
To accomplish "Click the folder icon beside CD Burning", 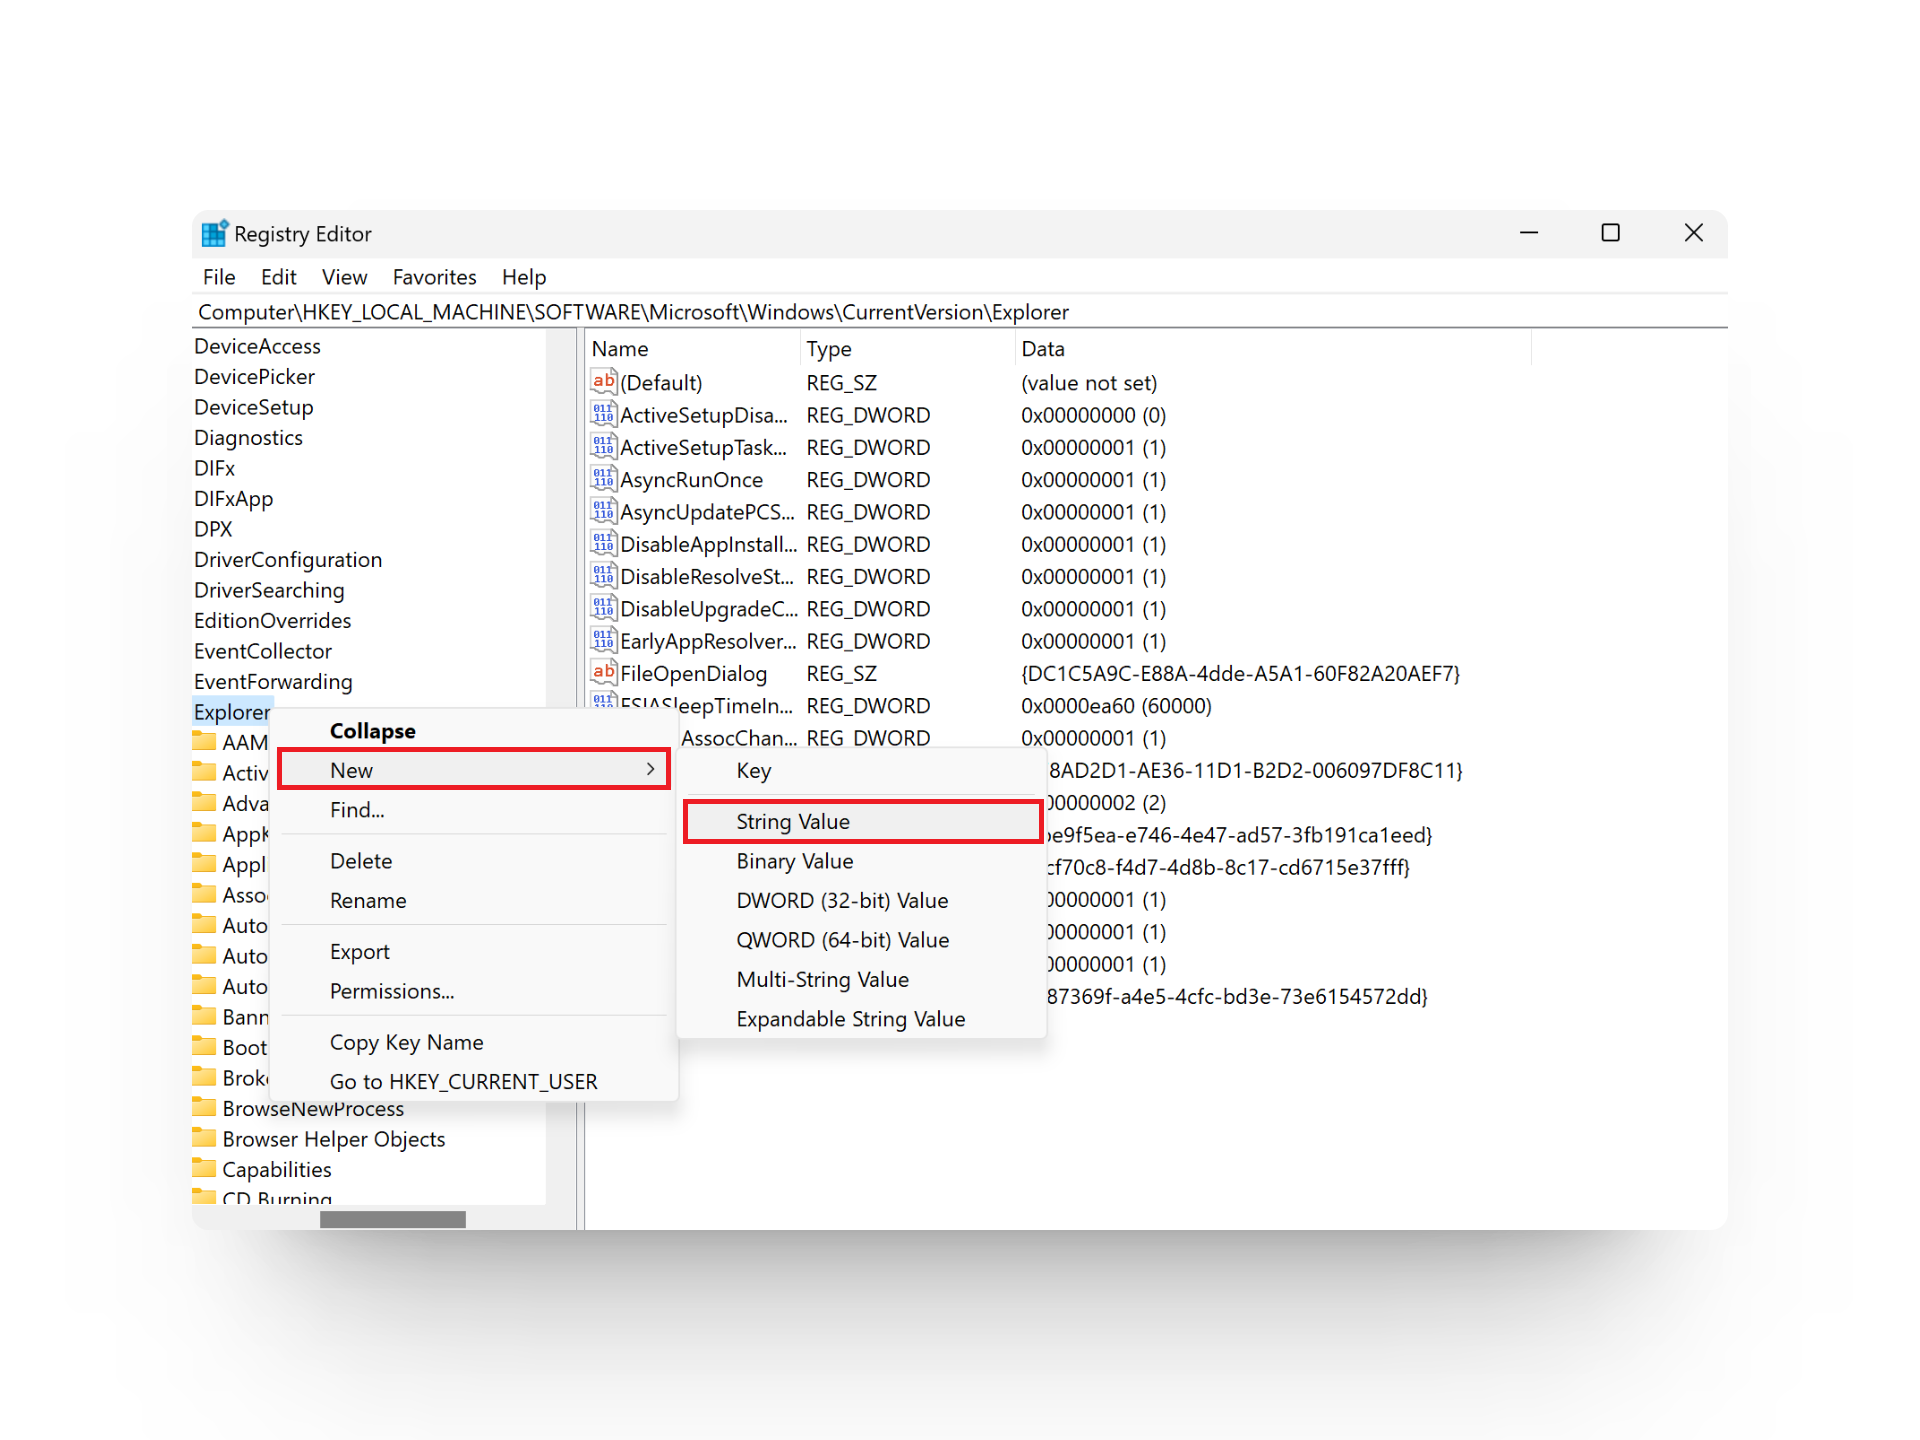I will pyautogui.click(x=205, y=1198).
